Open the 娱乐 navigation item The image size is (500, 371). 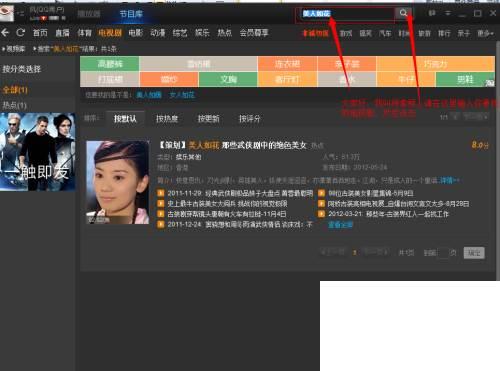[202, 33]
